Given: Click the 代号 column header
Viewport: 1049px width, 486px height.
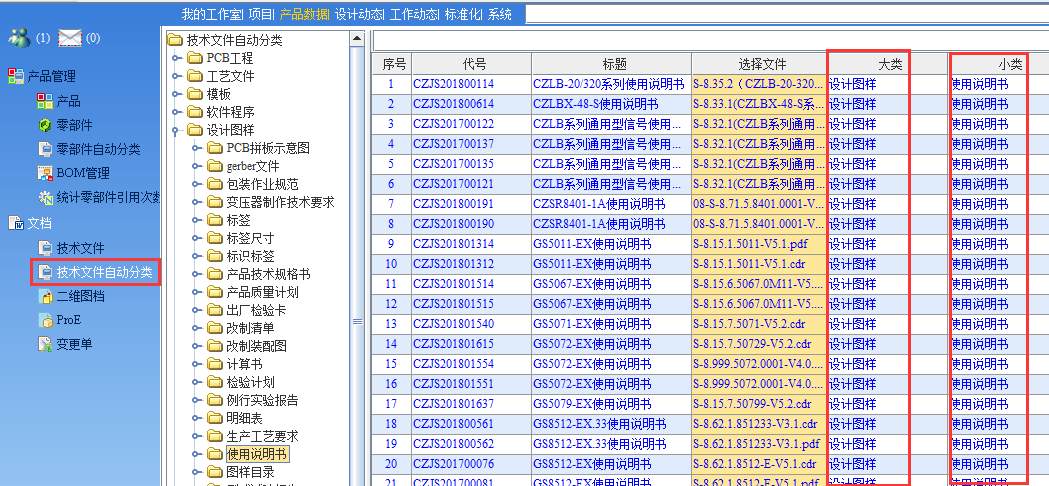Looking at the screenshot, I should [471, 64].
